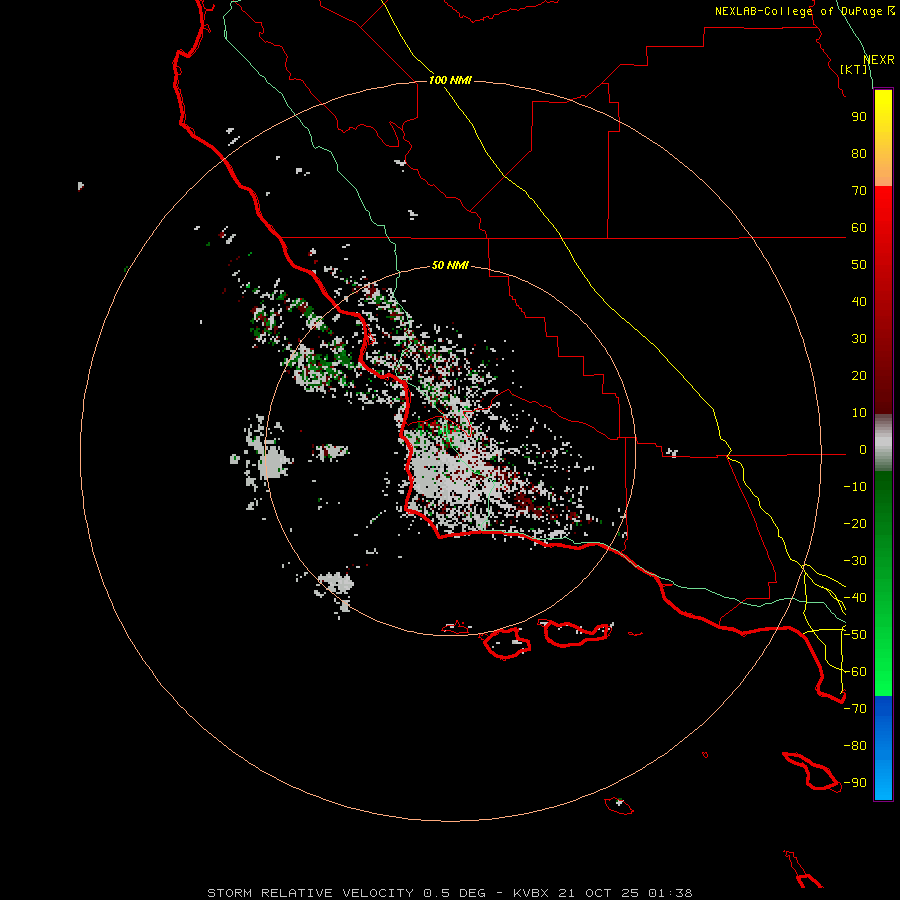Screen dimensions: 900x900
Task: Click the 30 value on velocity scale
Action: [859, 339]
